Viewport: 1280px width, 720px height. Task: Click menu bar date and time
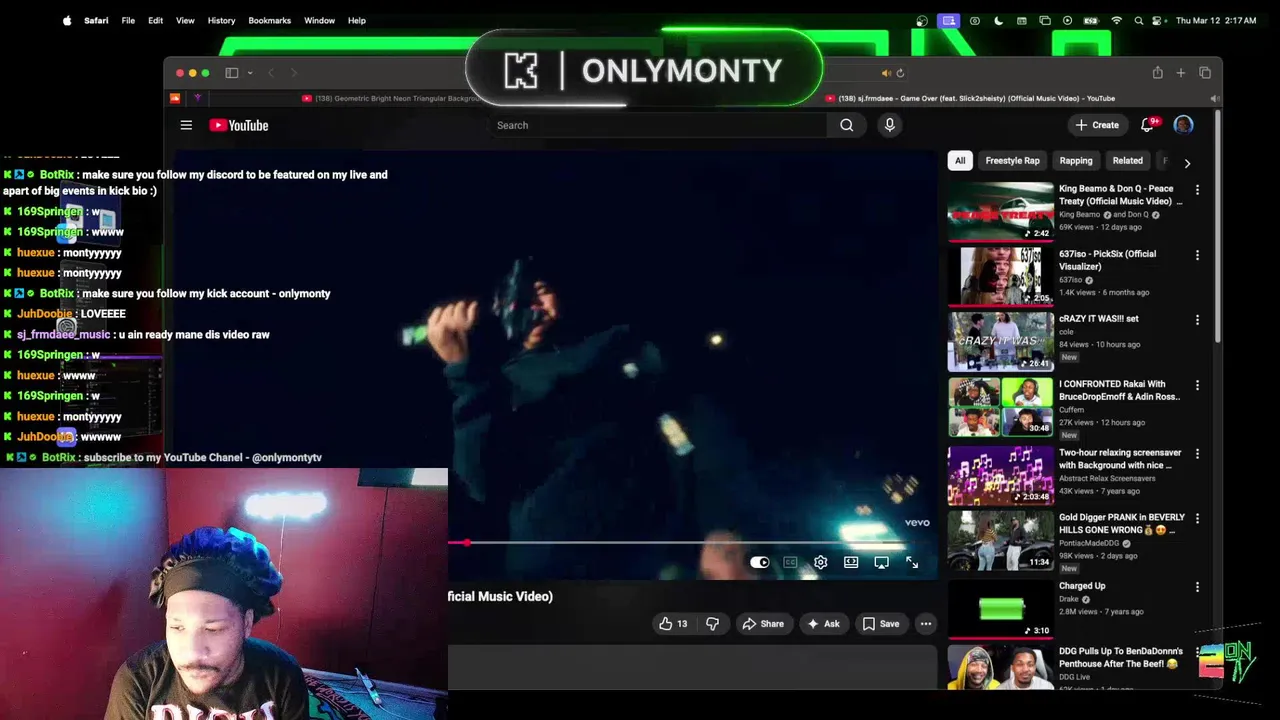pyautogui.click(x=1216, y=20)
